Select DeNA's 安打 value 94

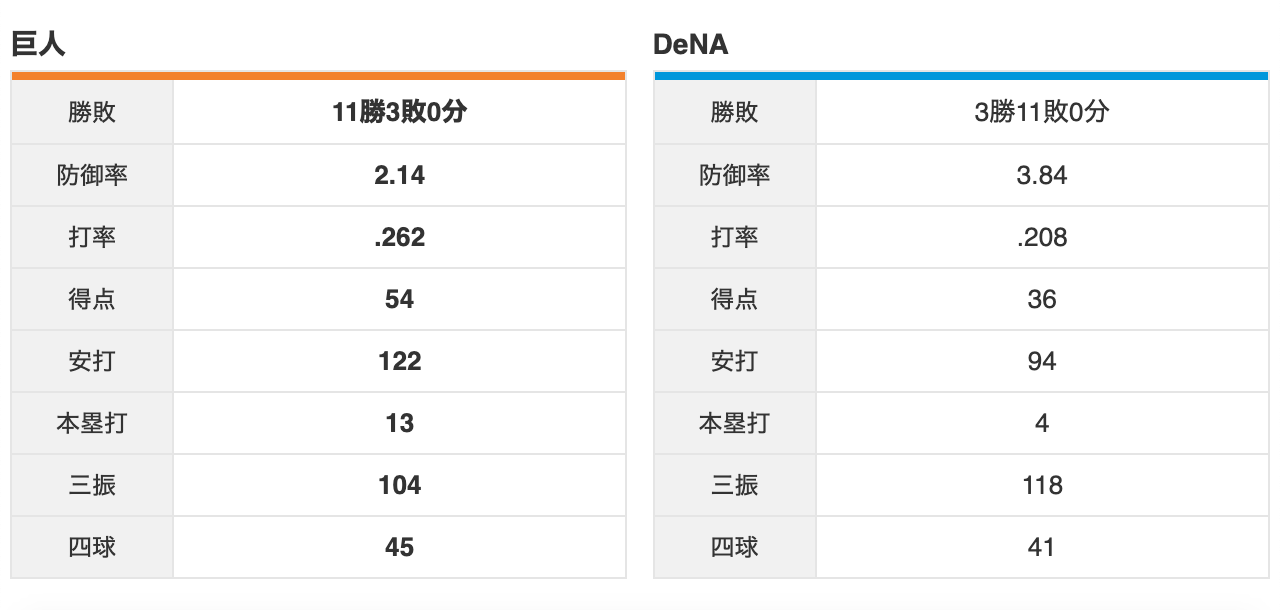click(x=1042, y=361)
